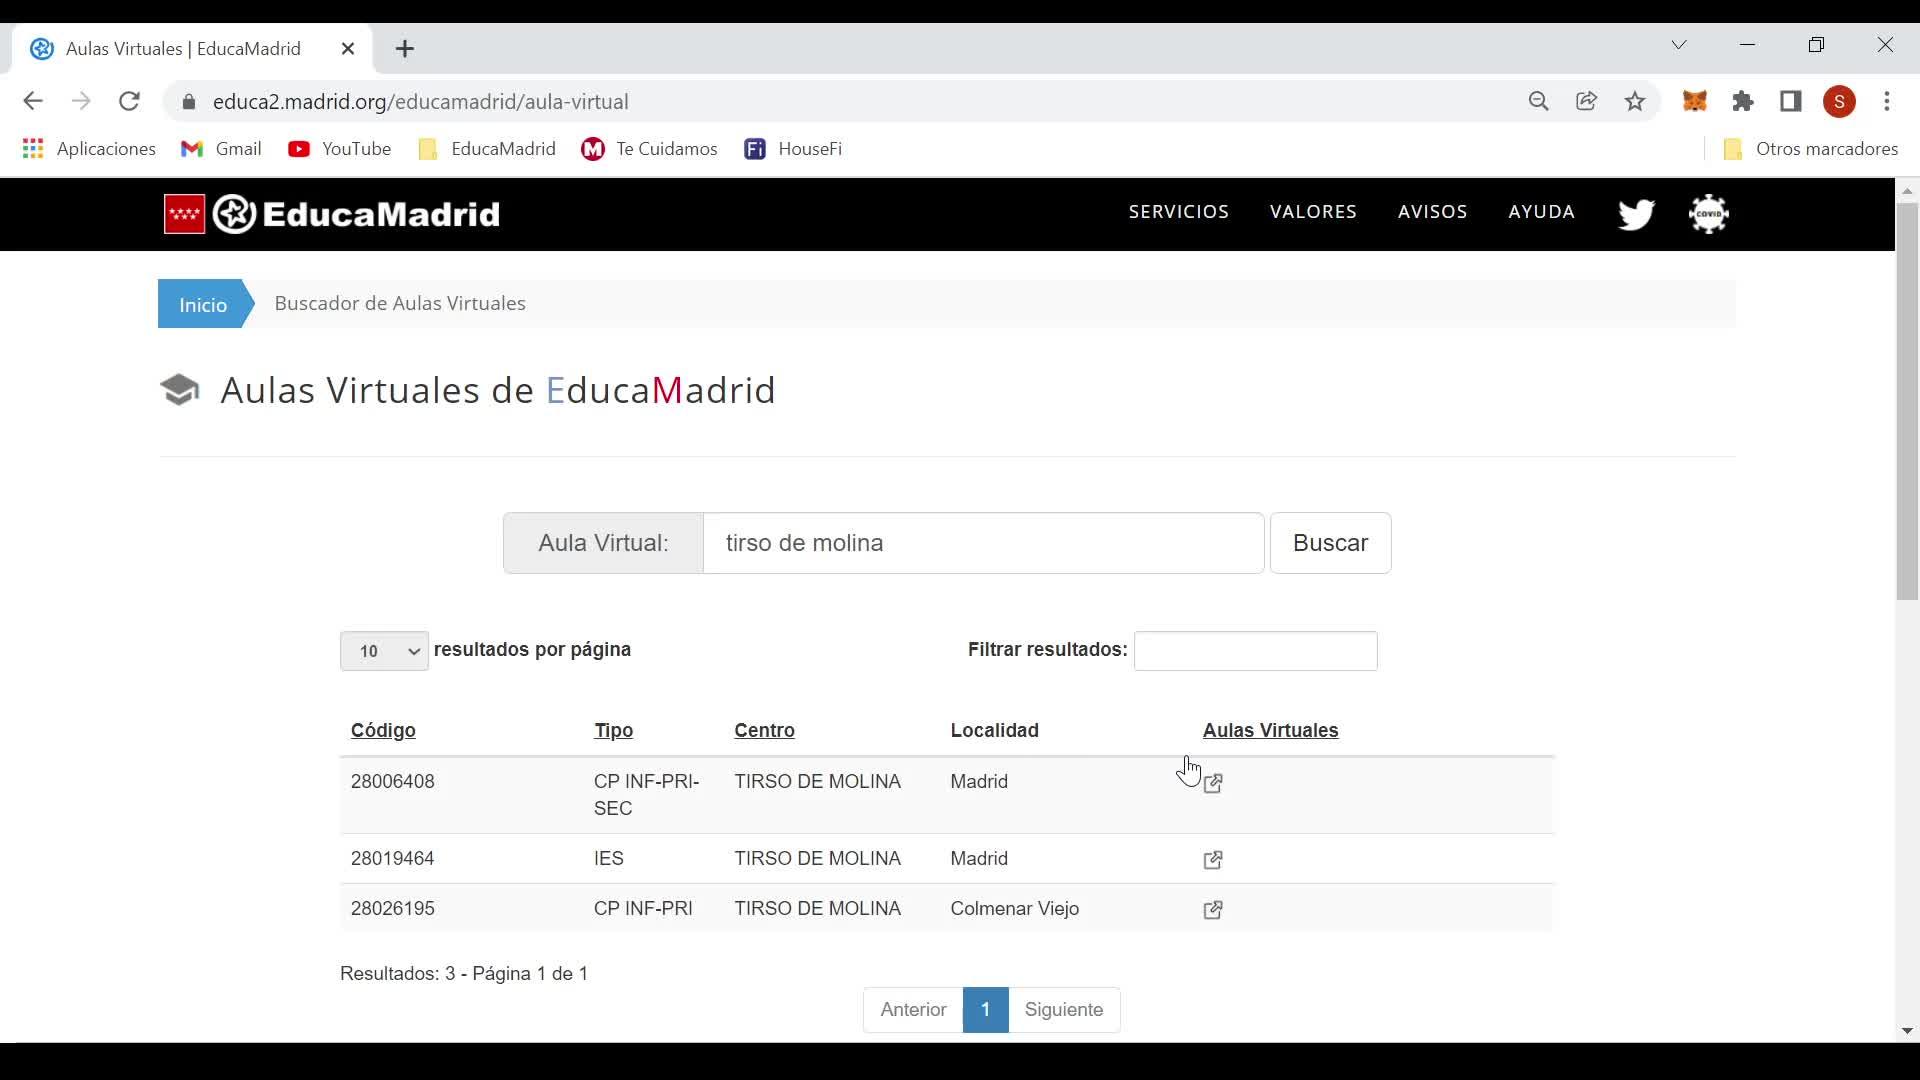Click the COVID icon in header
This screenshot has width=1920, height=1080.
click(1708, 214)
